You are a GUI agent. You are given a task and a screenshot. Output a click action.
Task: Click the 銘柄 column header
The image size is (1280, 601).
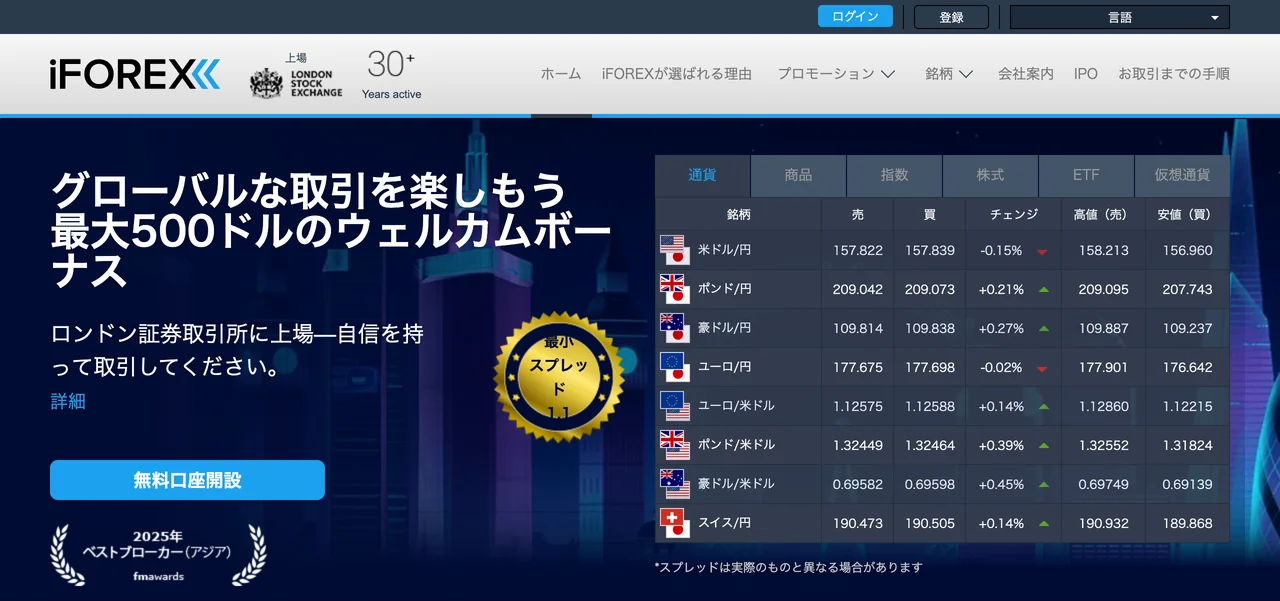(739, 214)
